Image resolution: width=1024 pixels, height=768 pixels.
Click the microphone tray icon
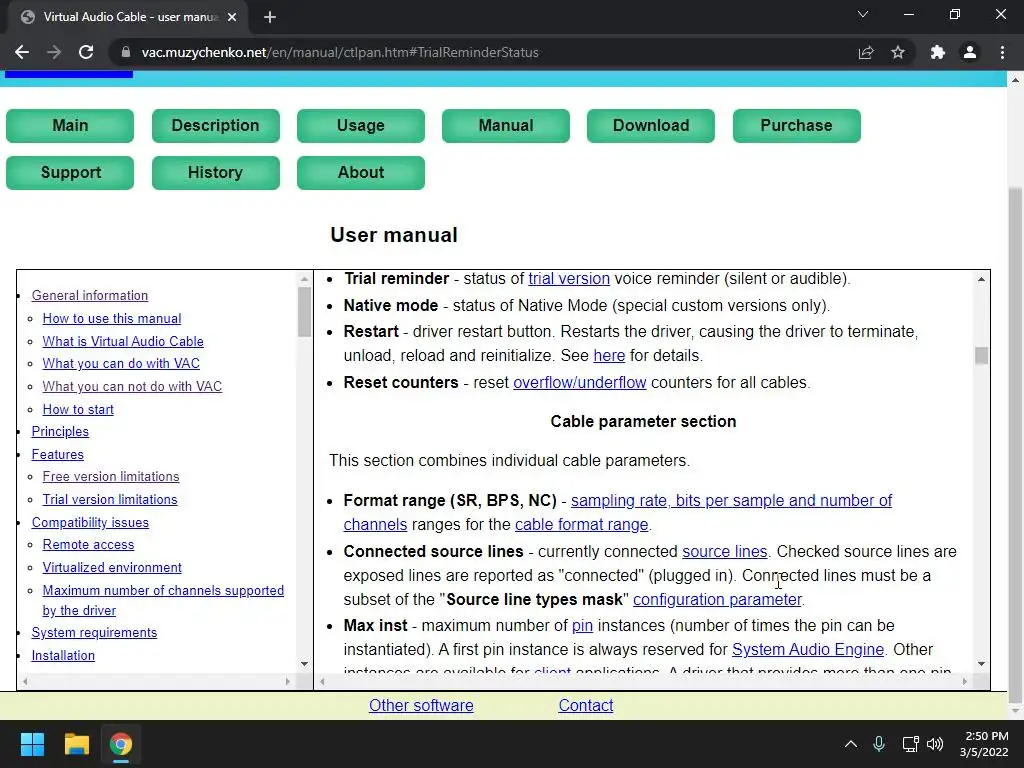pos(879,744)
